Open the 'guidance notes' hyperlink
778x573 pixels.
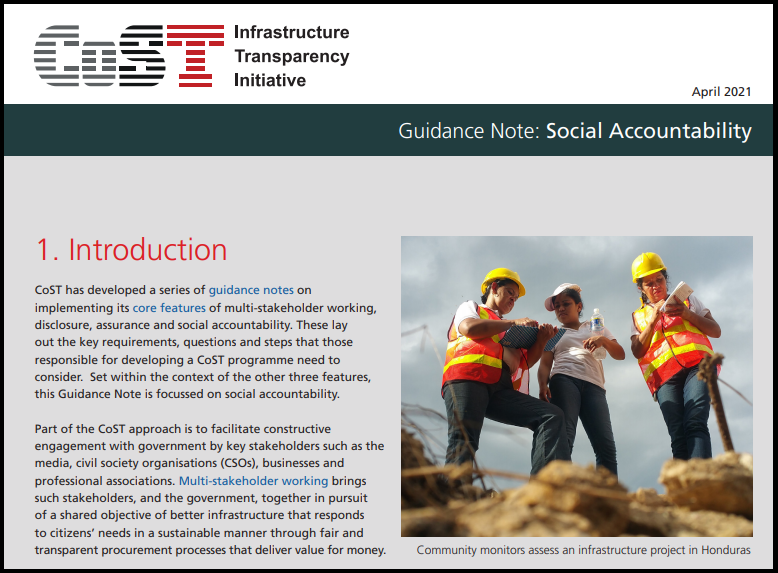click(x=251, y=290)
